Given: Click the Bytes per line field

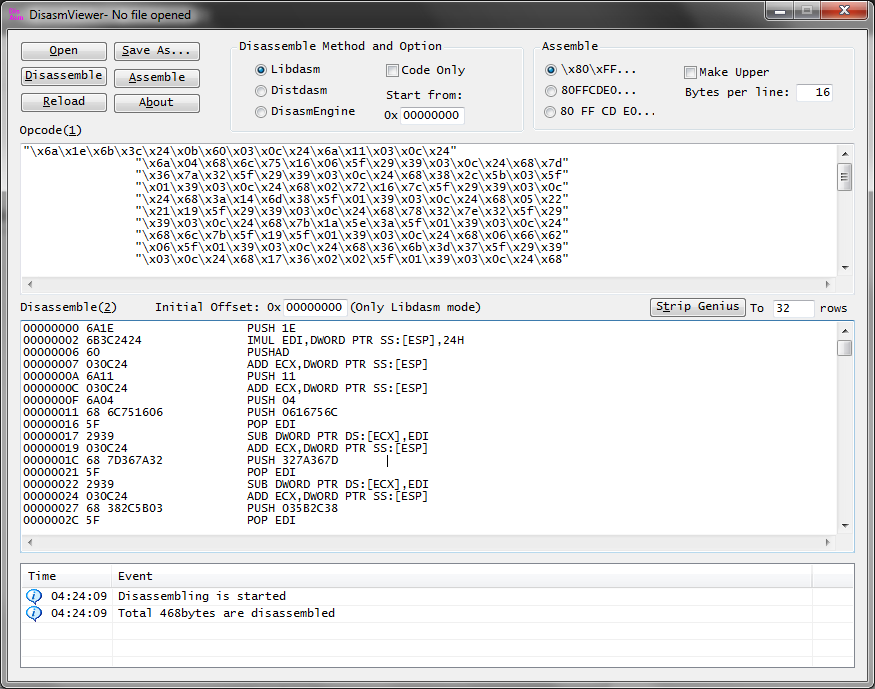Looking at the screenshot, I should 814,93.
